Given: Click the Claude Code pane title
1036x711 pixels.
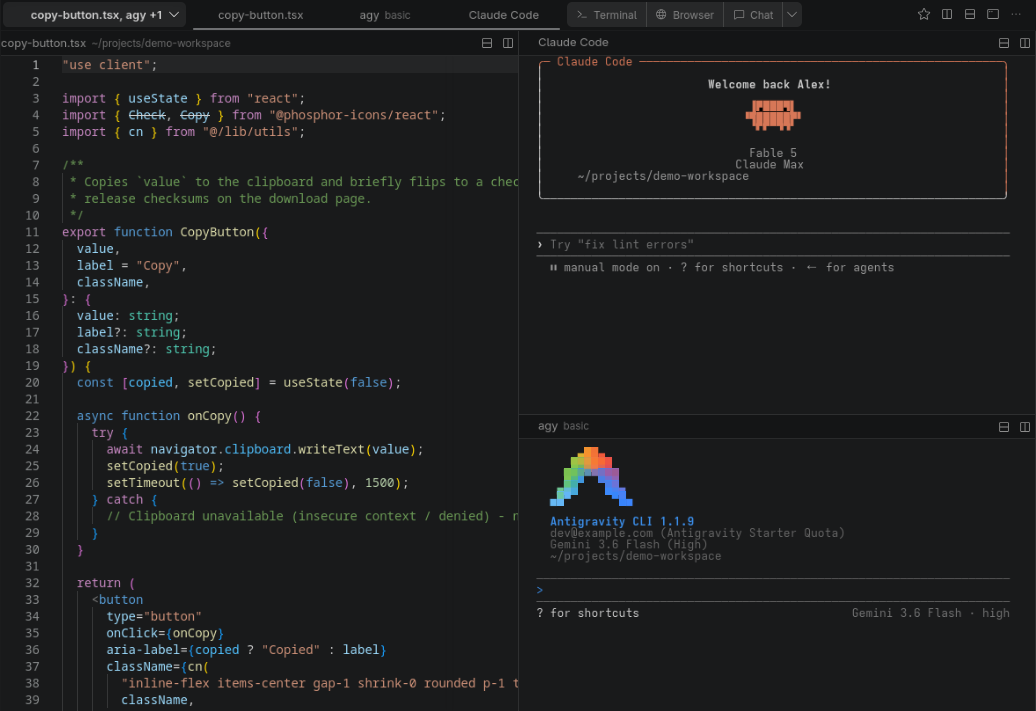Looking at the screenshot, I should click(573, 42).
